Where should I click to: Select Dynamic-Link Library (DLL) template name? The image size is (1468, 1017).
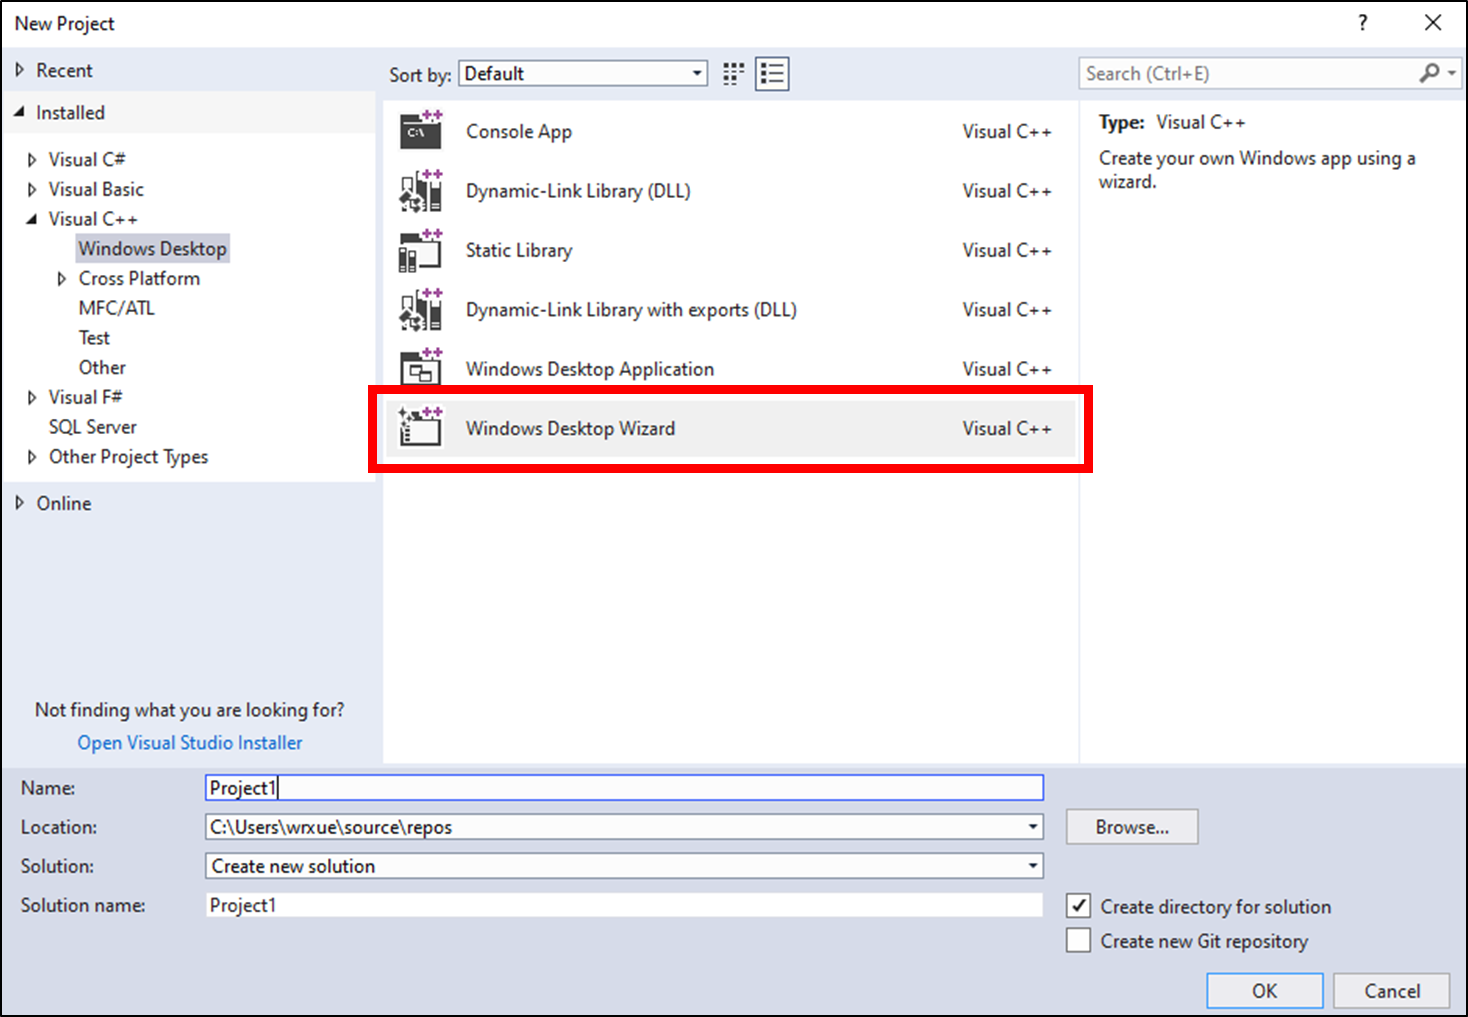pyautogui.click(x=578, y=190)
